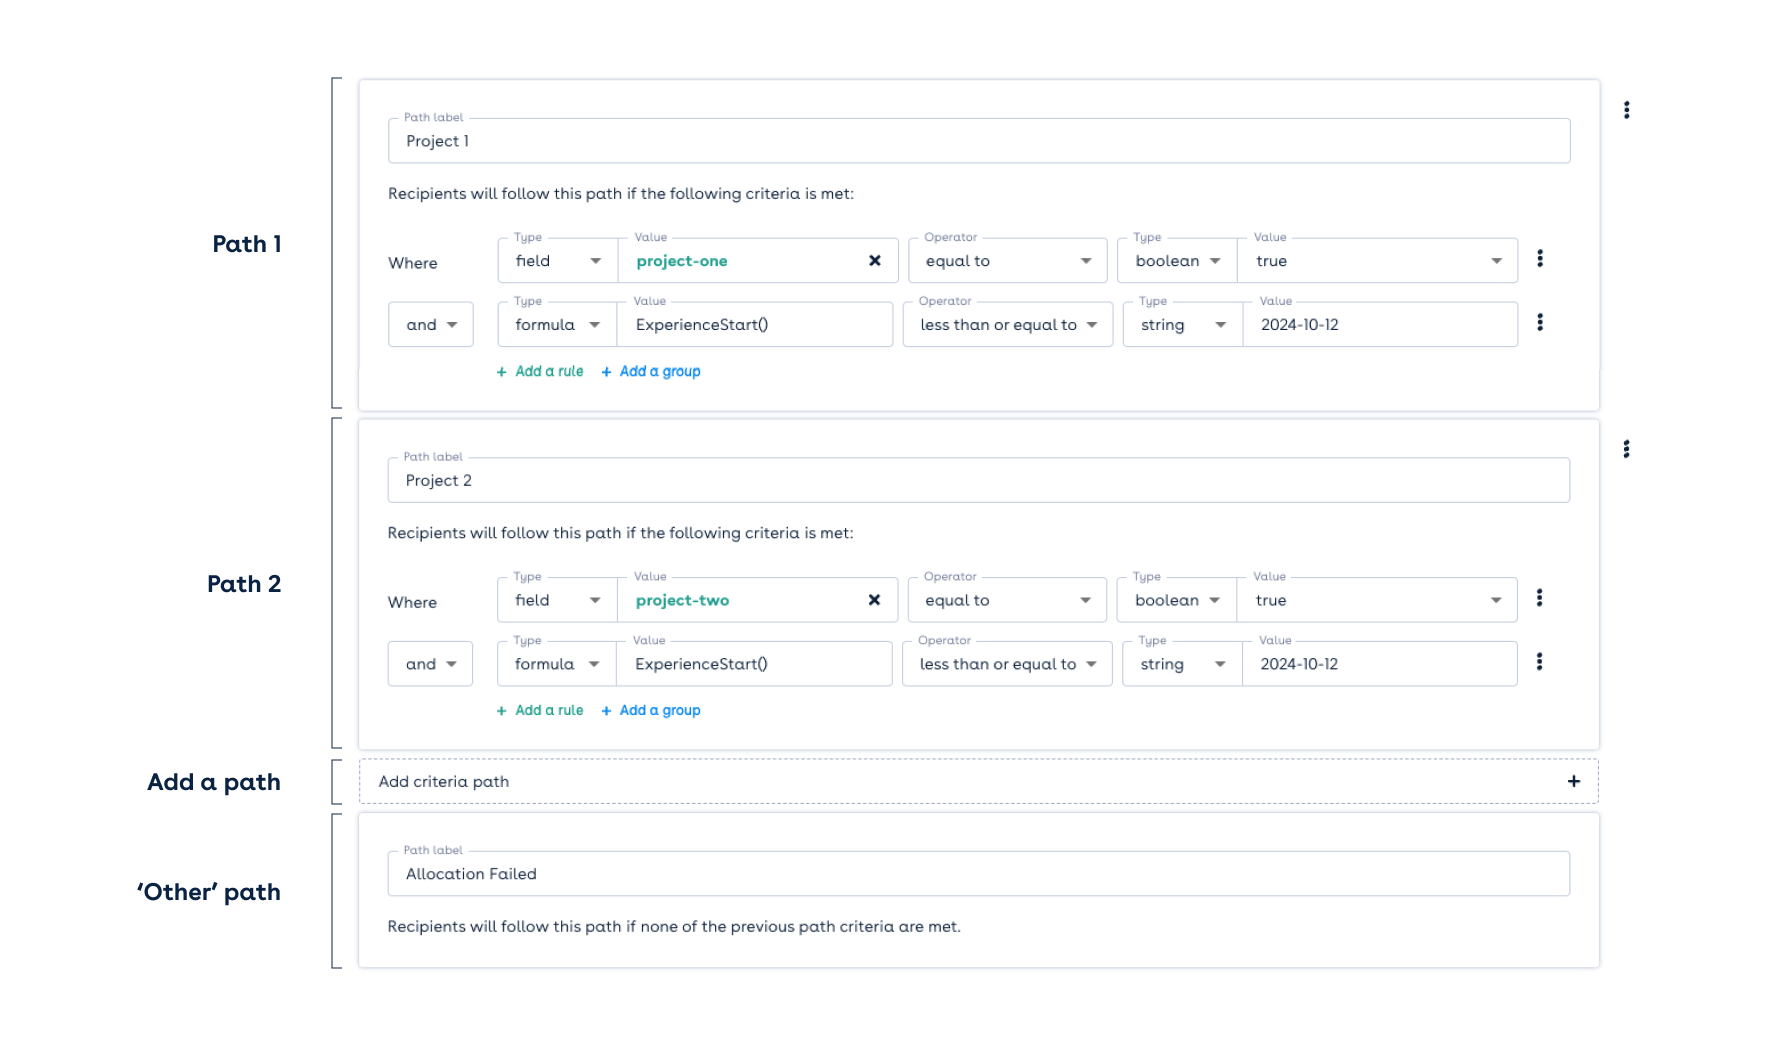1786x1054 pixels.
Task: Open options menu for Path 1's first rule
Action: point(1540,258)
